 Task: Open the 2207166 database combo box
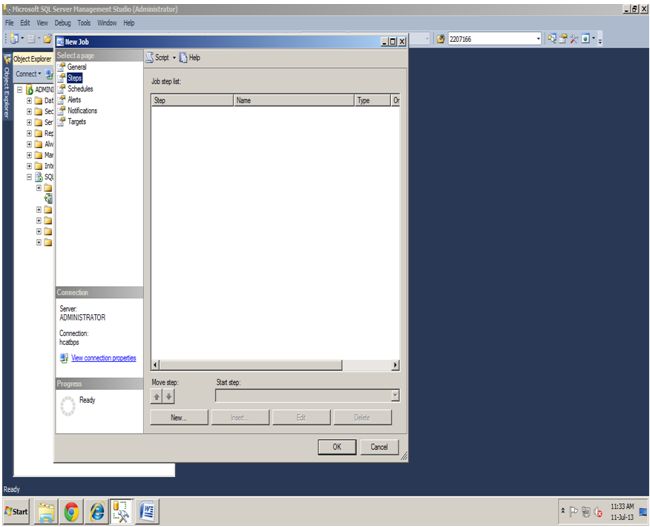(x=538, y=39)
